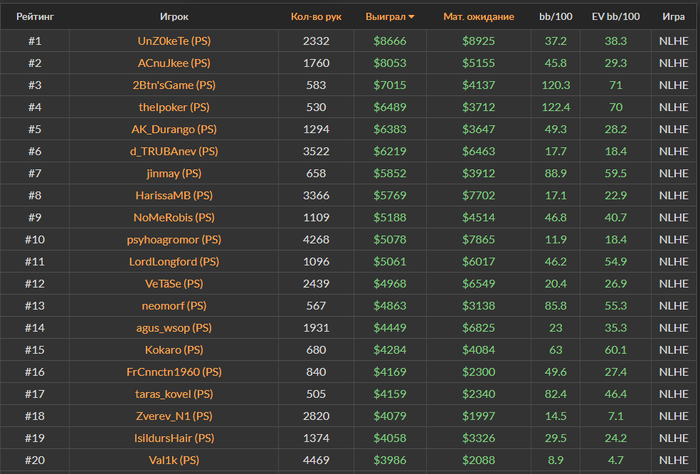Click the #1 ranking cell
This screenshot has height=474, width=700.
tap(35, 41)
